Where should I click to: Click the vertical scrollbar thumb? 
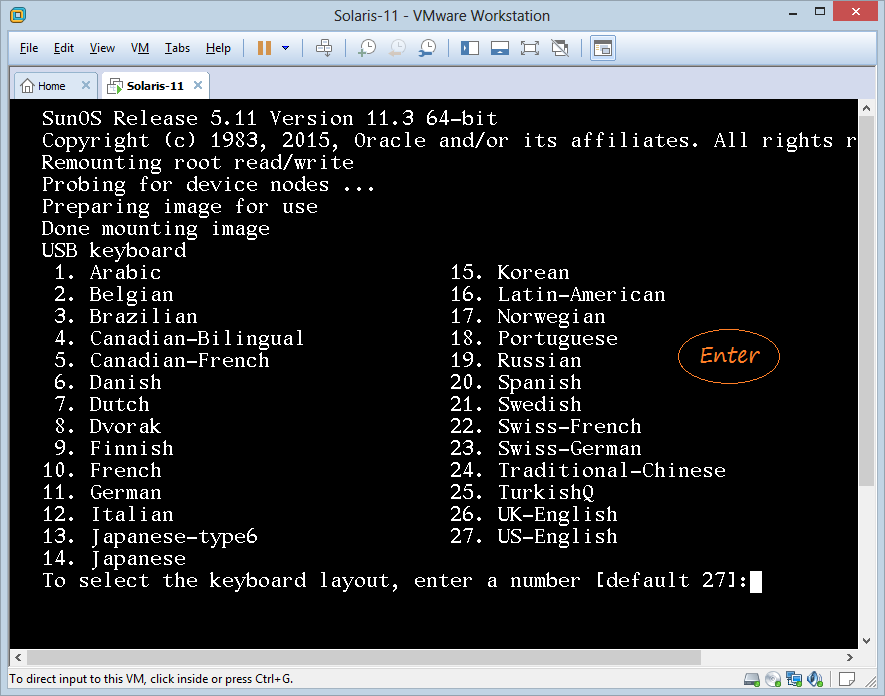pyautogui.click(x=866, y=300)
